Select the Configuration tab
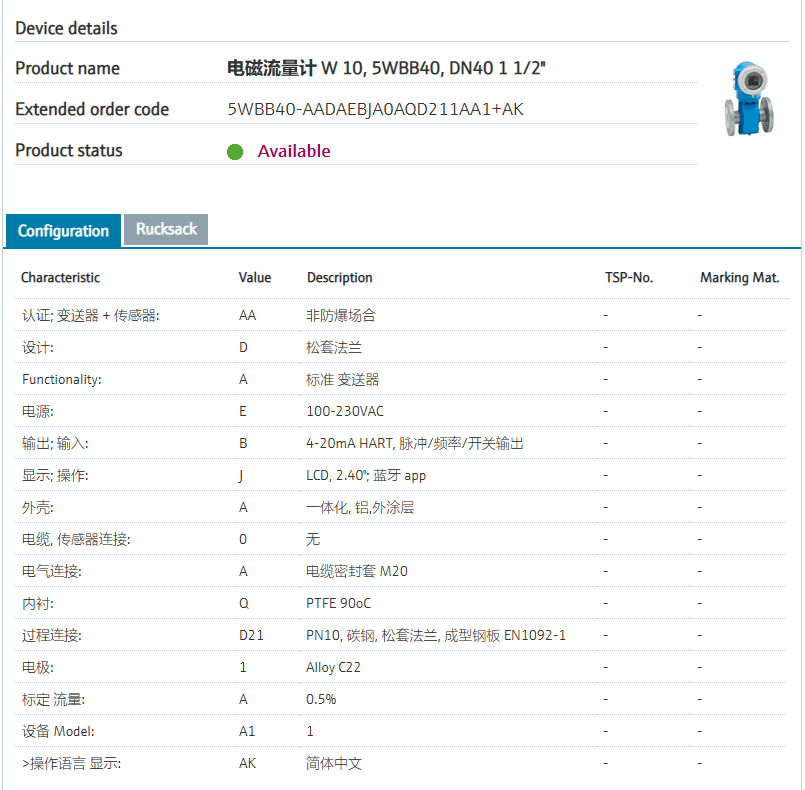Viewport: 805px width, 790px height. pos(63,231)
